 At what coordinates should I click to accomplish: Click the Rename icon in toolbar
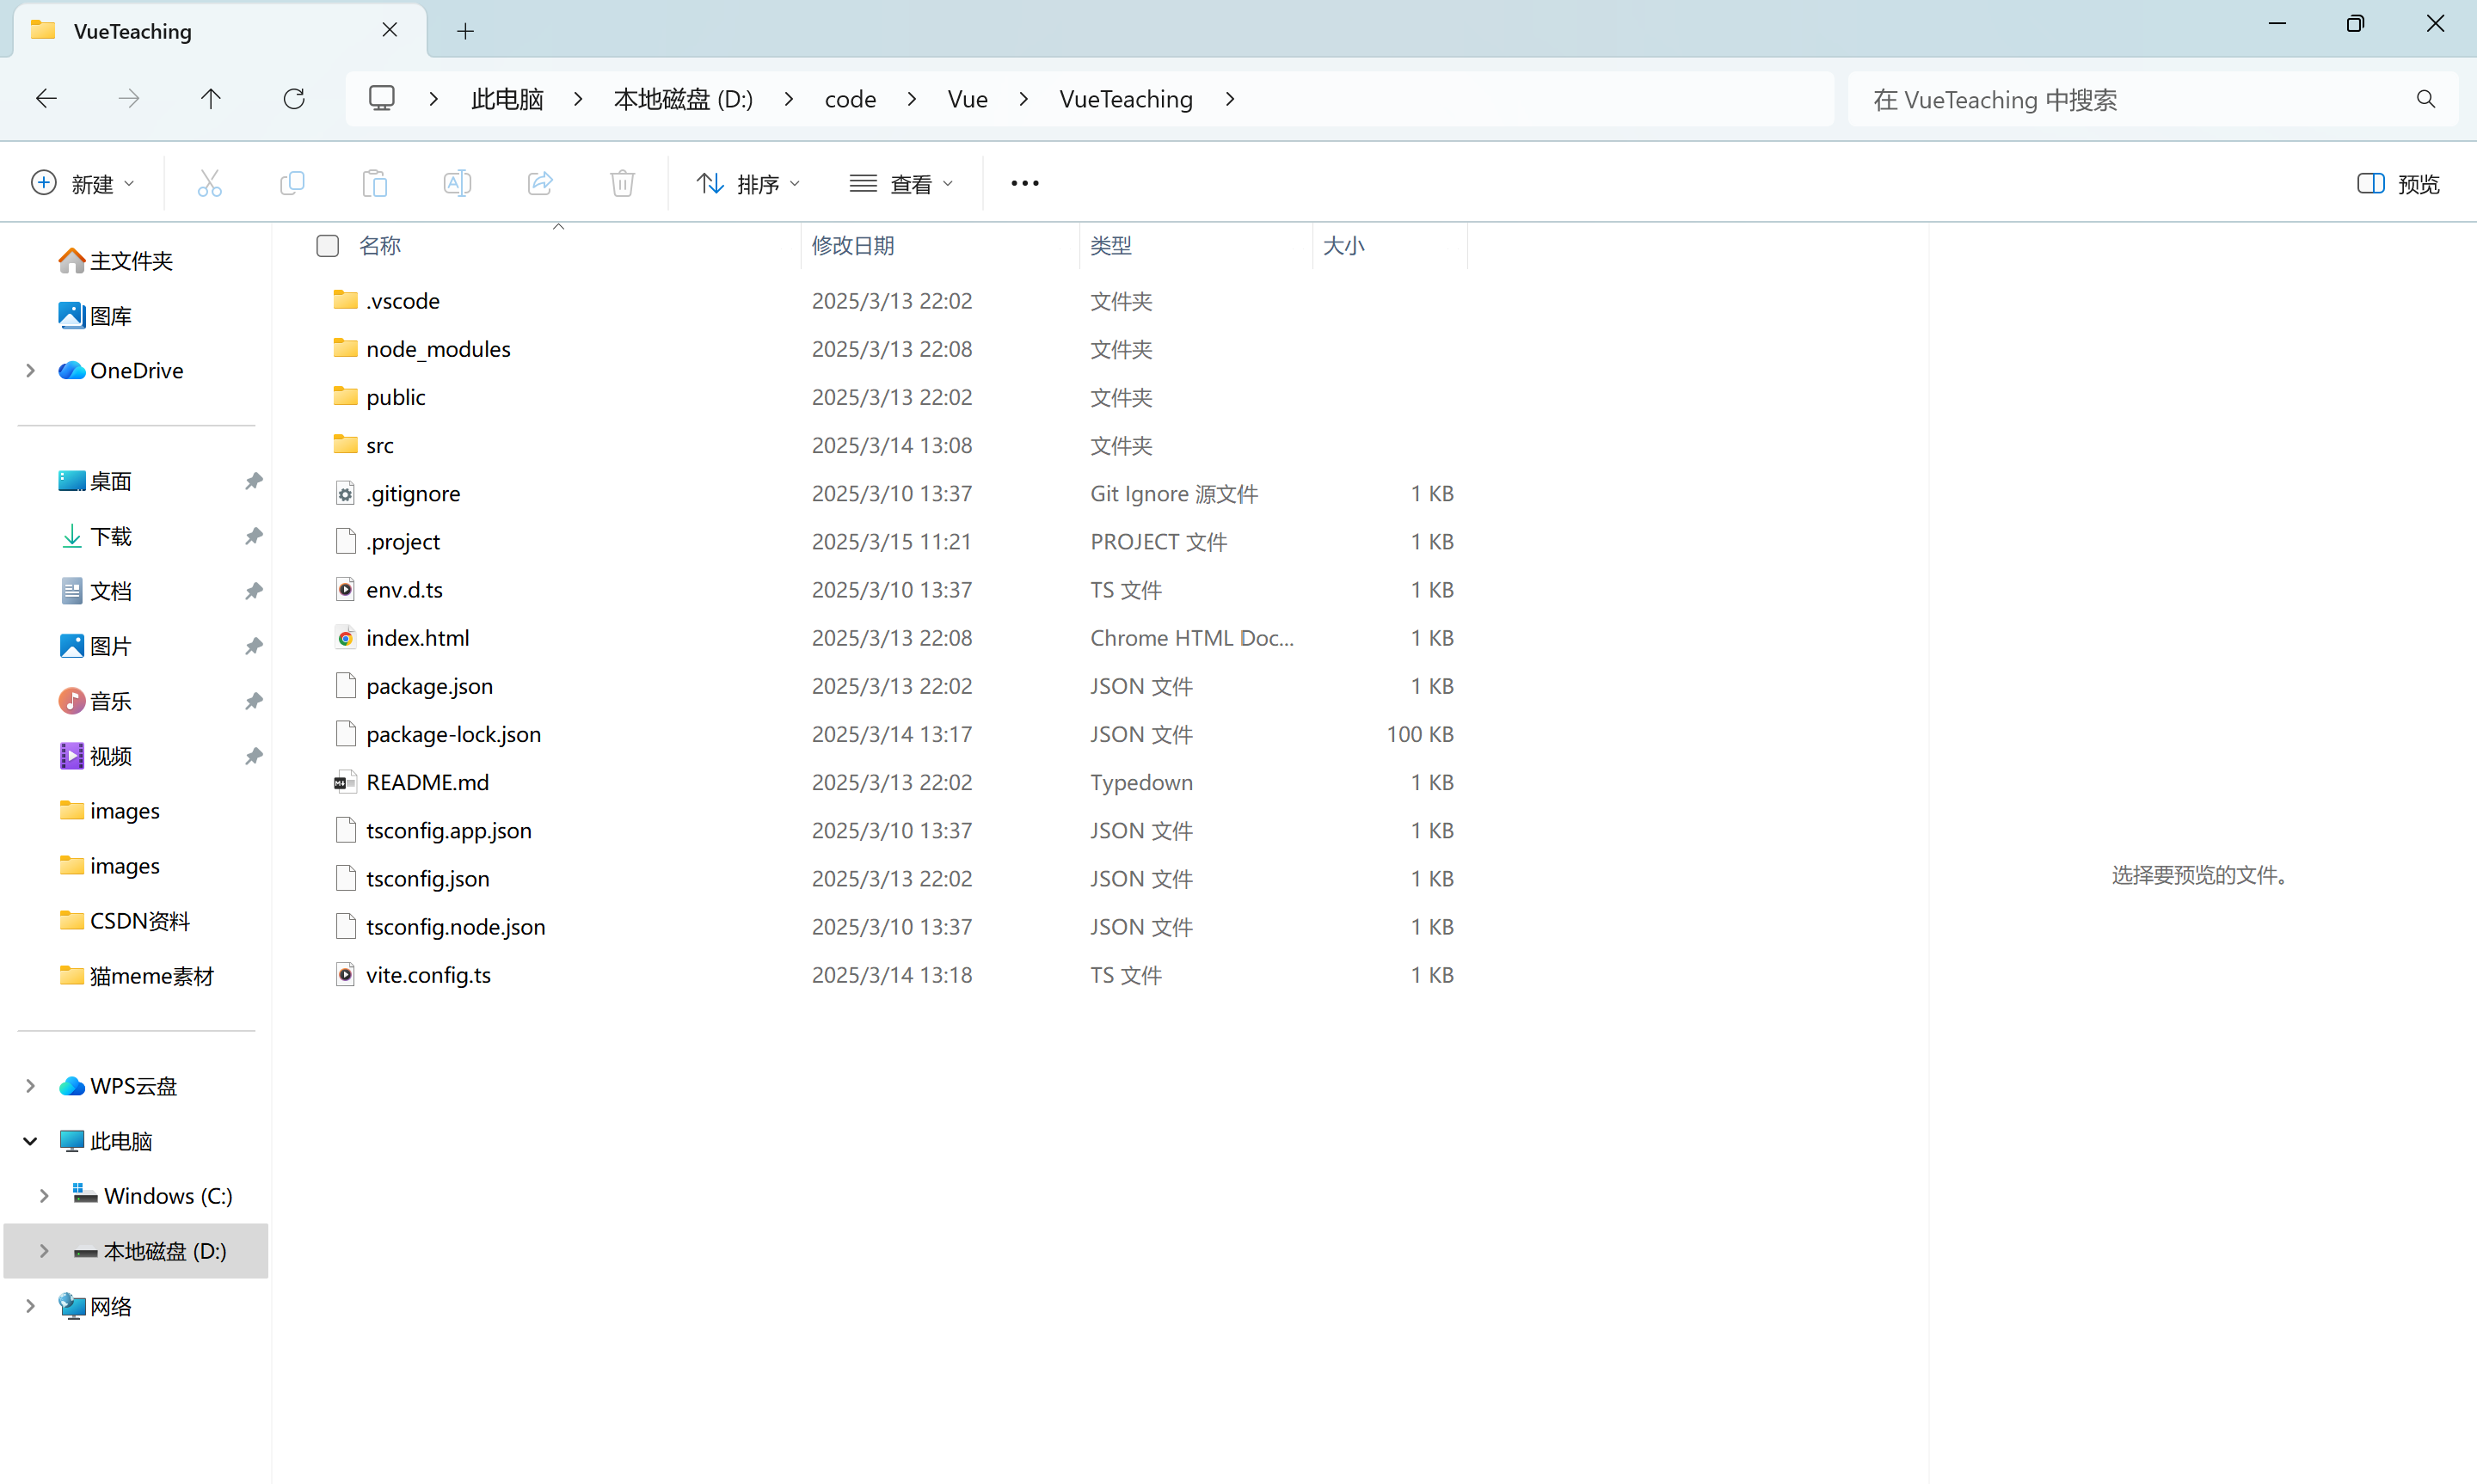457,183
